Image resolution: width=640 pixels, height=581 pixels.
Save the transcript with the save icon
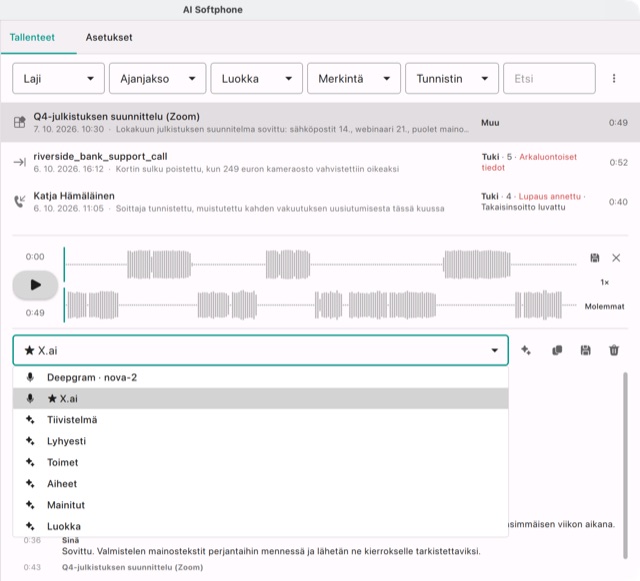[x=585, y=350]
